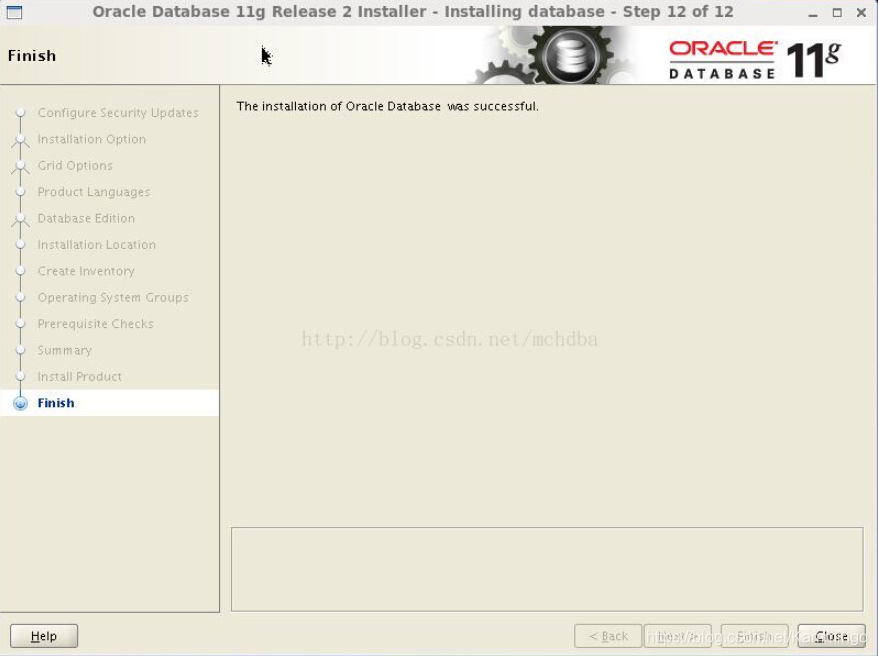Select the Prerequisite Checks step
Viewport: 878px width, 656px height.
95,324
